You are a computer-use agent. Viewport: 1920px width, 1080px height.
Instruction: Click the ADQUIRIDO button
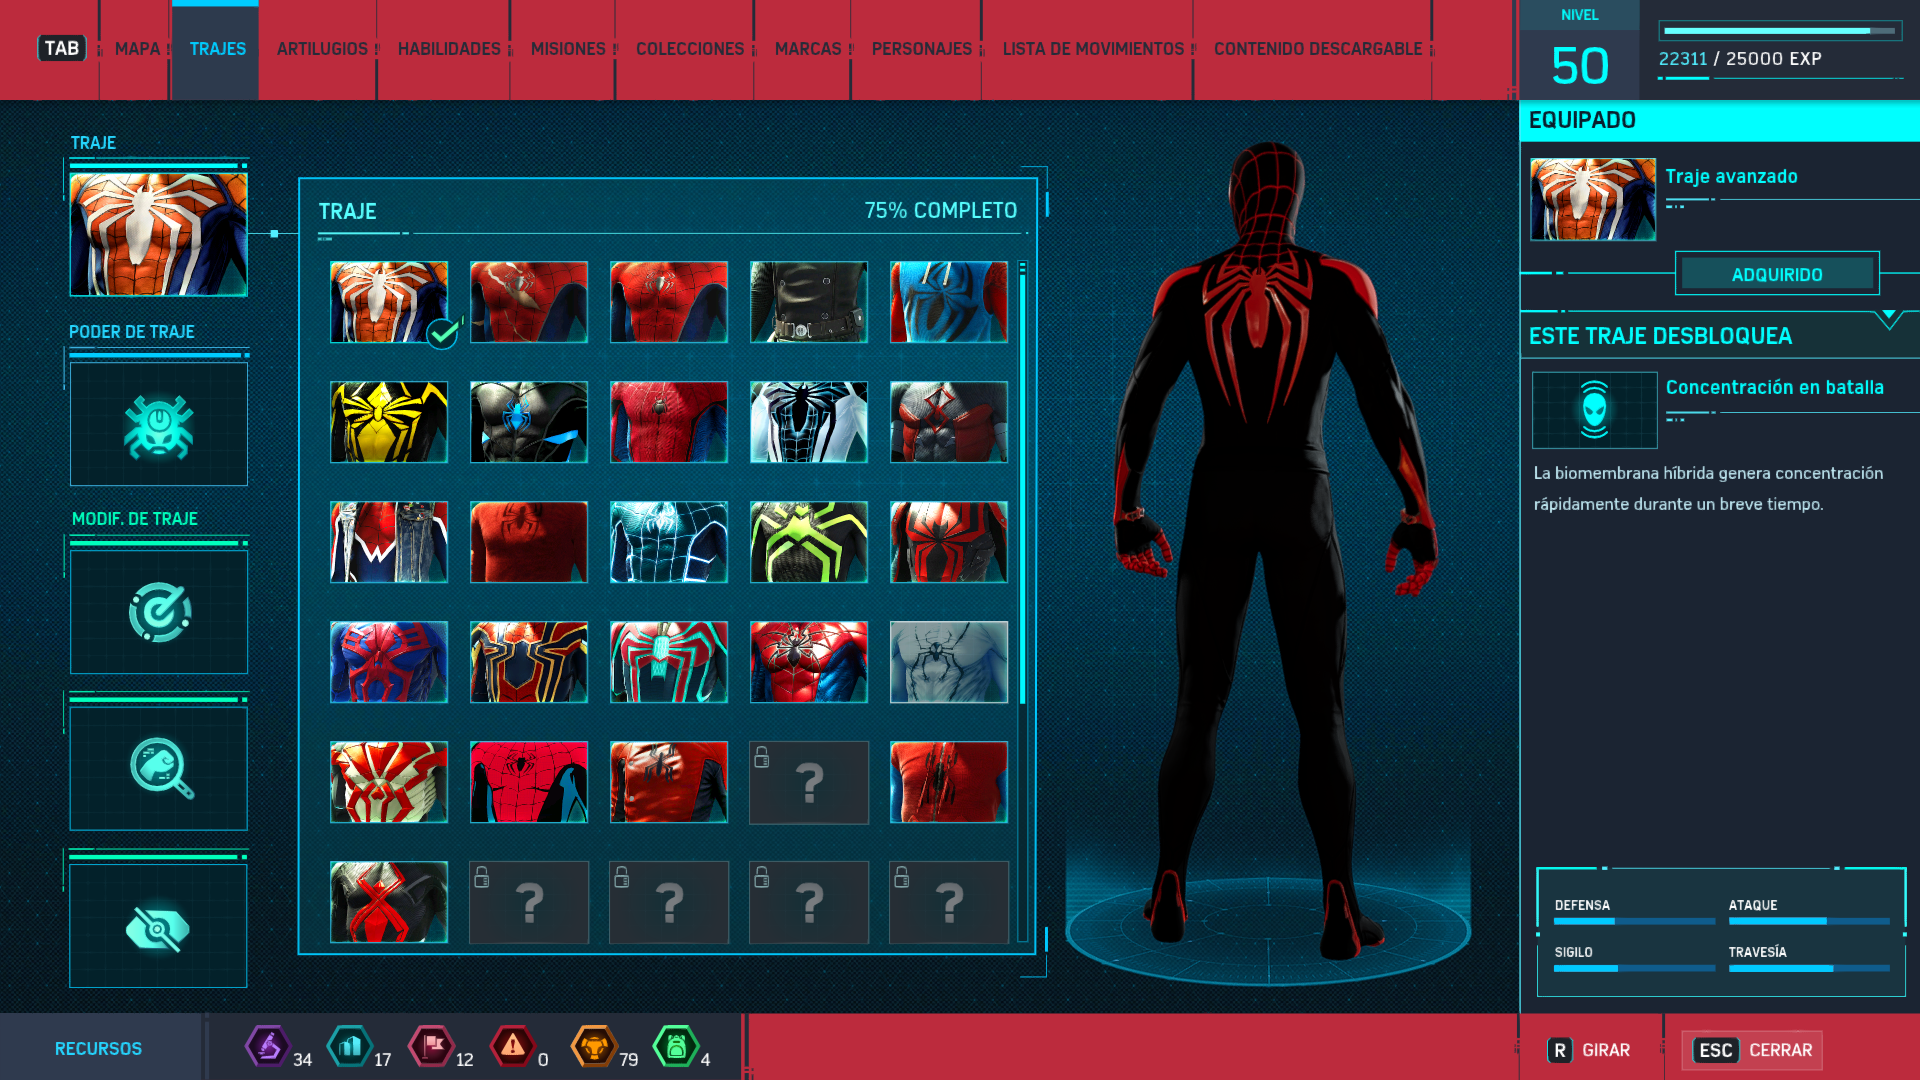click(x=1777, y=274)
